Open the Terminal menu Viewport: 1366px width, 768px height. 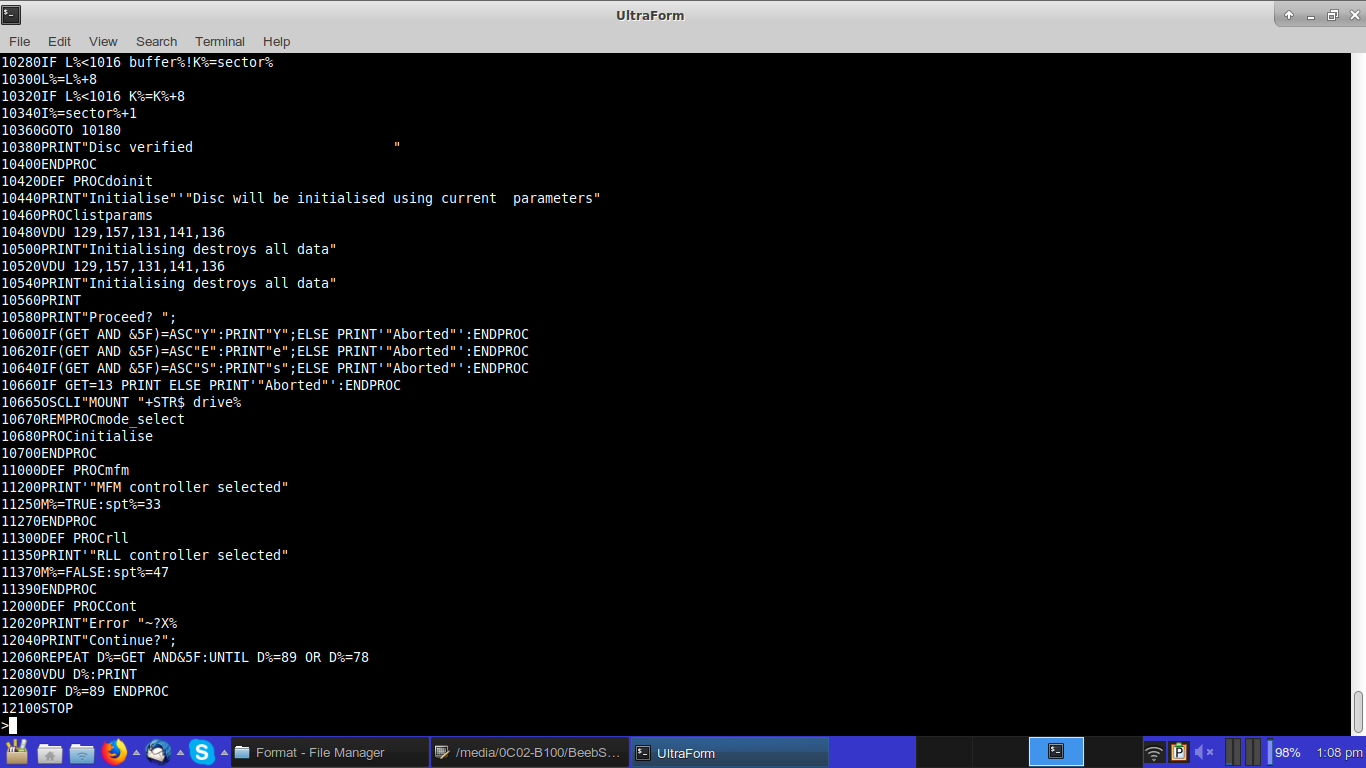[220, 41]
